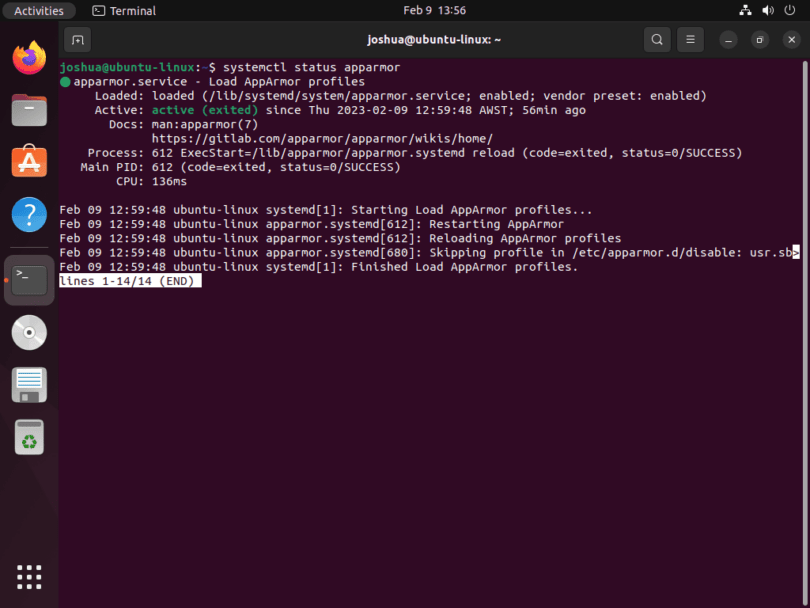Open the system status menu with power icon
810x608 pixels.
click(790, 10)
